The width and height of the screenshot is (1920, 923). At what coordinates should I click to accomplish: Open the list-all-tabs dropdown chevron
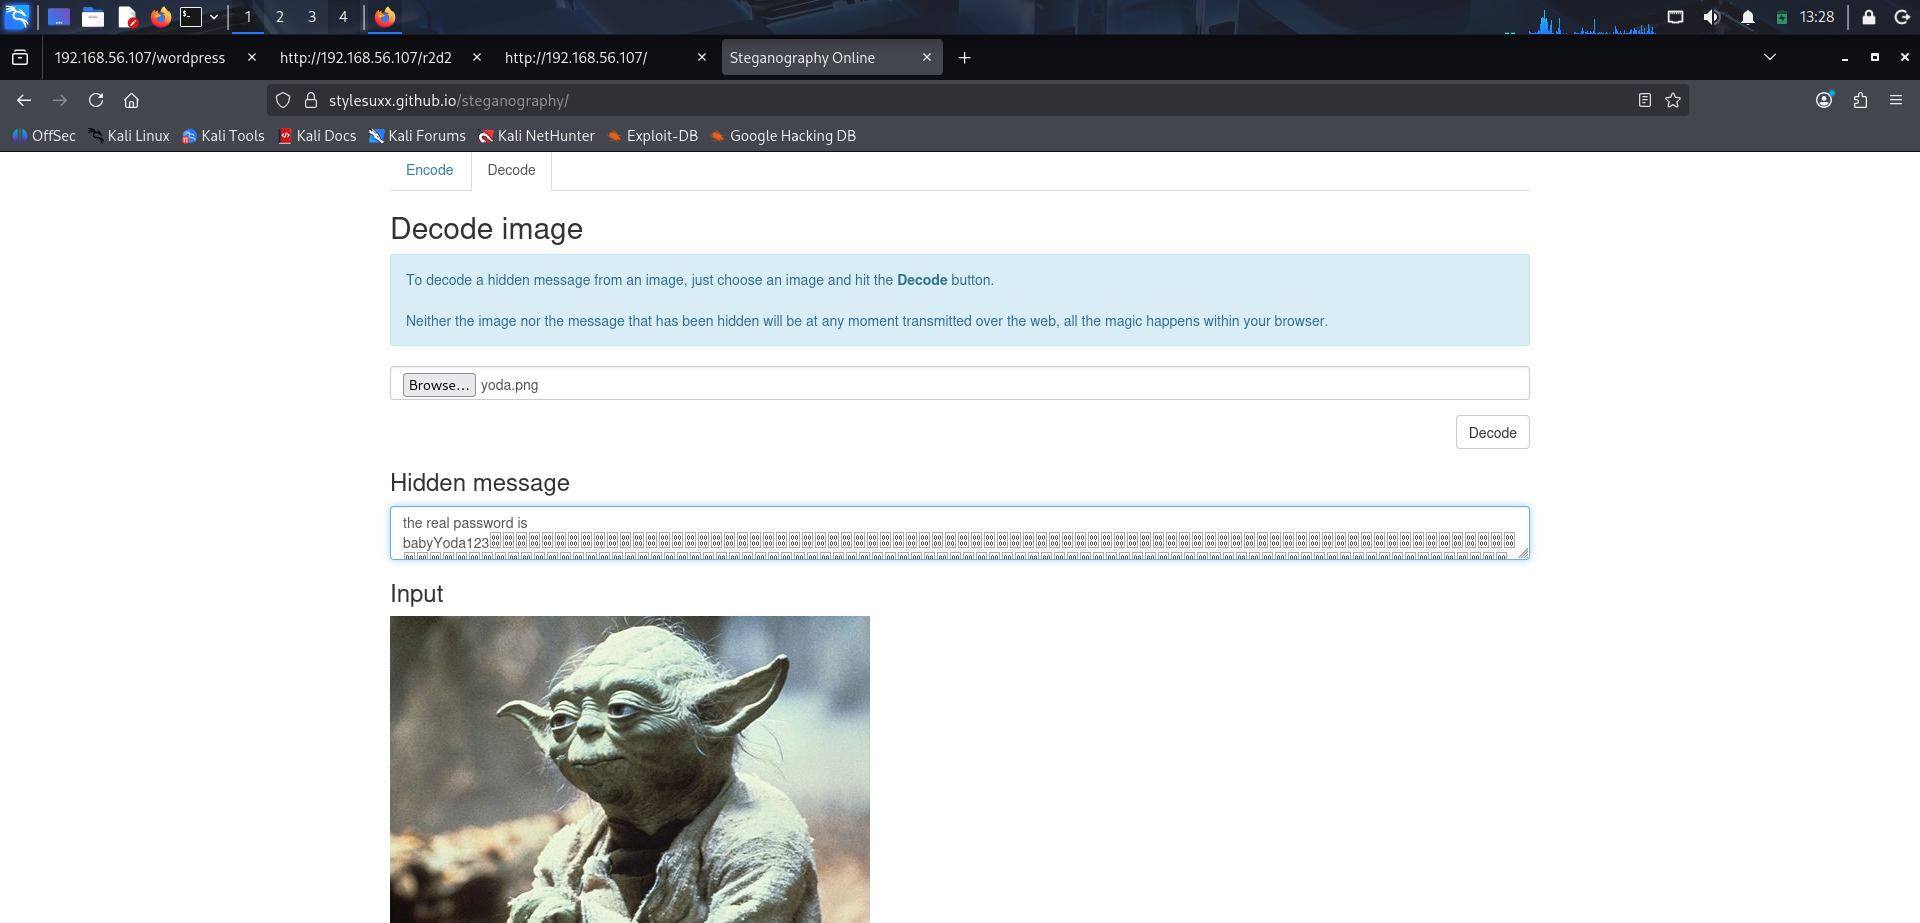click(x=1770, y=57)
